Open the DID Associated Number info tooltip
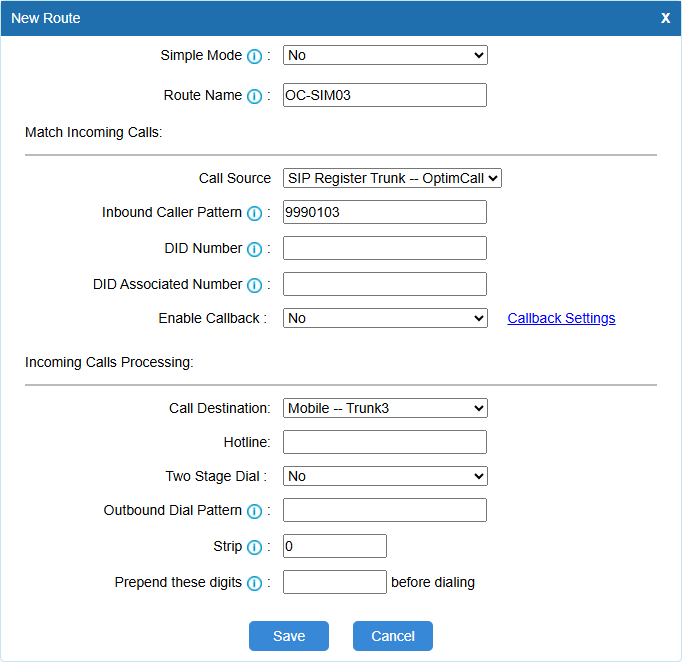 coord(254,285)
